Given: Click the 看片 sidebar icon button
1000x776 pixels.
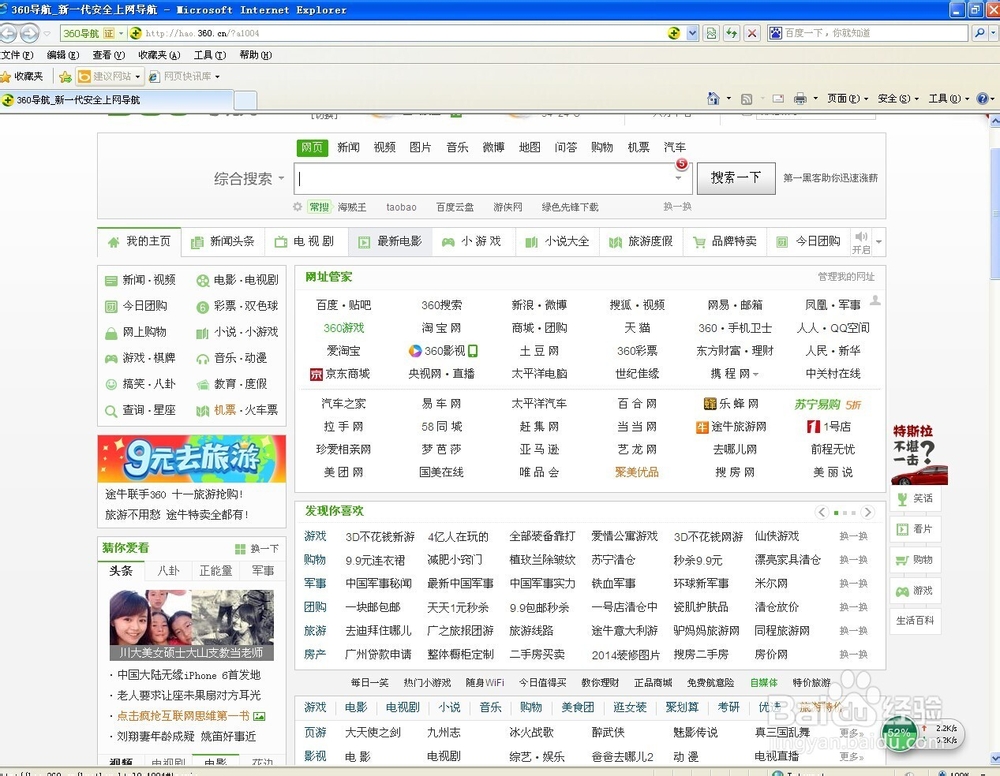Looking at the screenshot, I should click(x=915, y=529).
